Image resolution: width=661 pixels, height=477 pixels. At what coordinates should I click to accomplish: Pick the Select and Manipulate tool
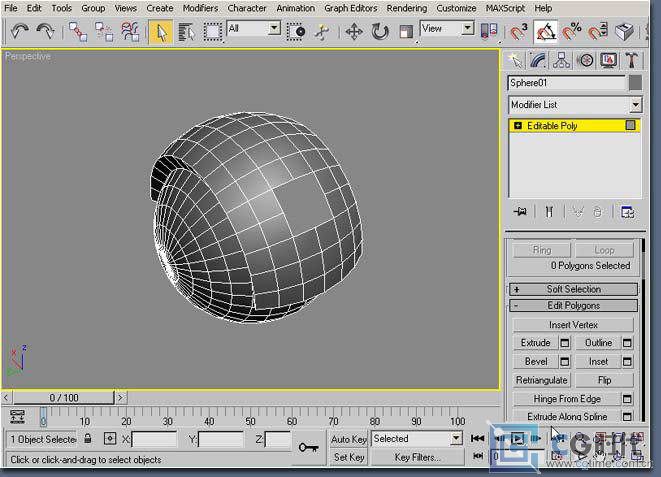tap(322, 32)
